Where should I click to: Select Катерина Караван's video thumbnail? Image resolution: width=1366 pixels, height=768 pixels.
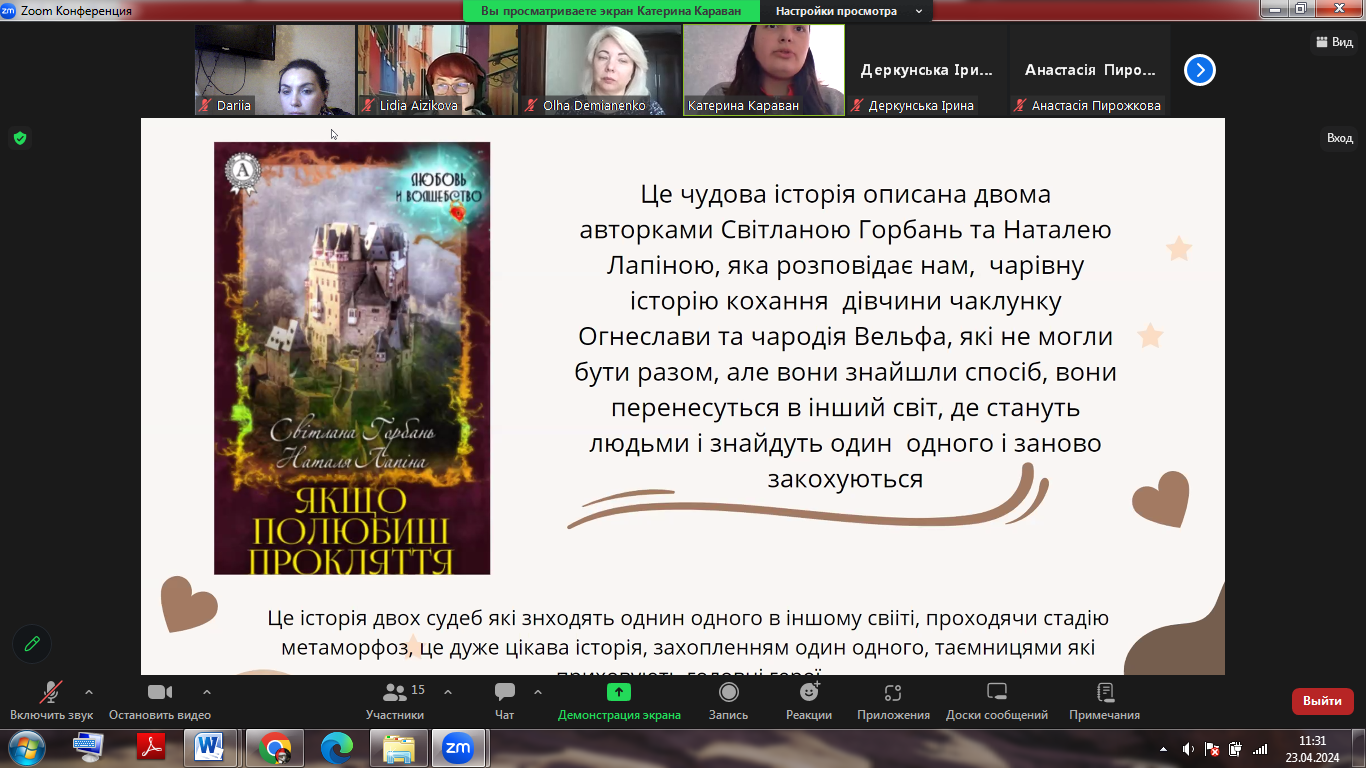pos(764,70)
